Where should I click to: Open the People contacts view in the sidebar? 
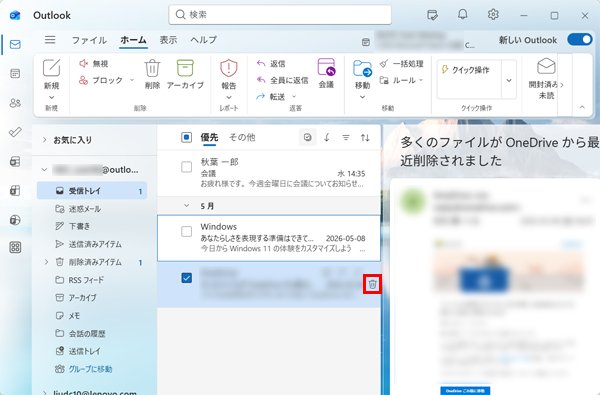(x=15, y=103)
